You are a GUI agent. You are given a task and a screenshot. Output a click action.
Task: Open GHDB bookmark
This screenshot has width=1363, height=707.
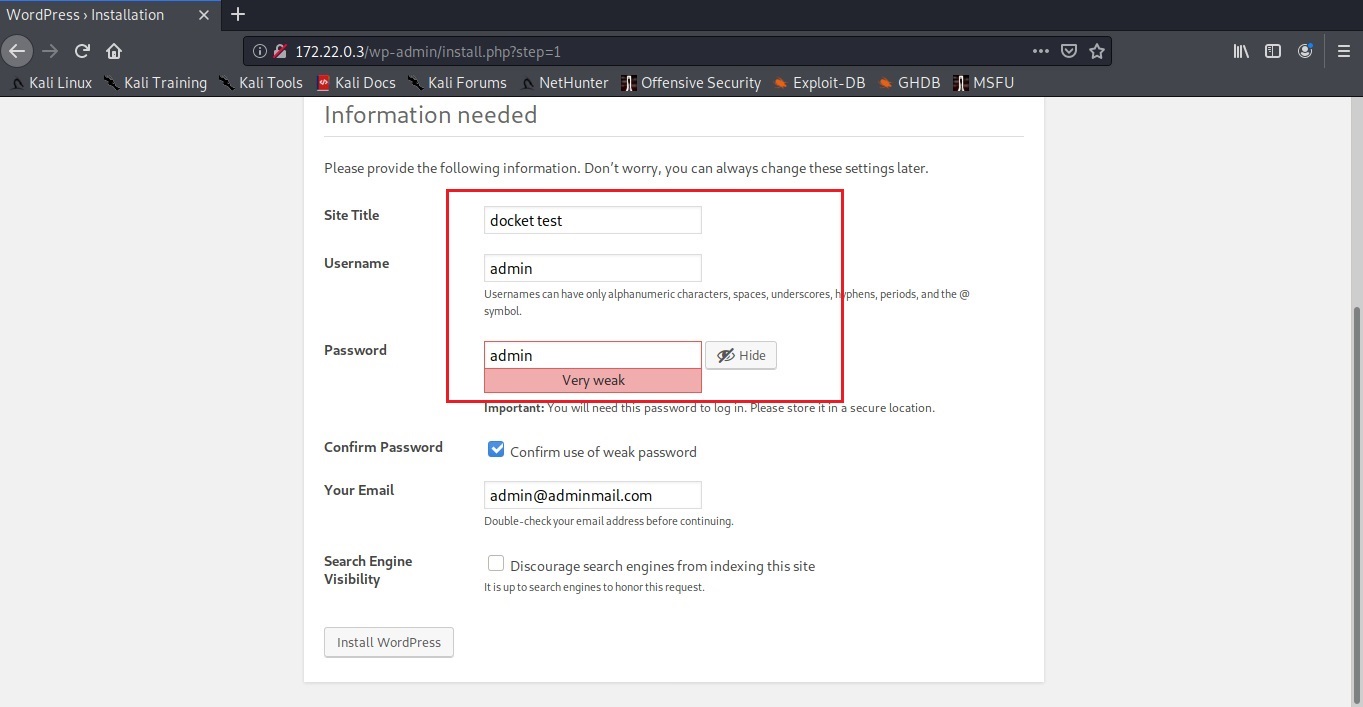[x=909, y=83]
